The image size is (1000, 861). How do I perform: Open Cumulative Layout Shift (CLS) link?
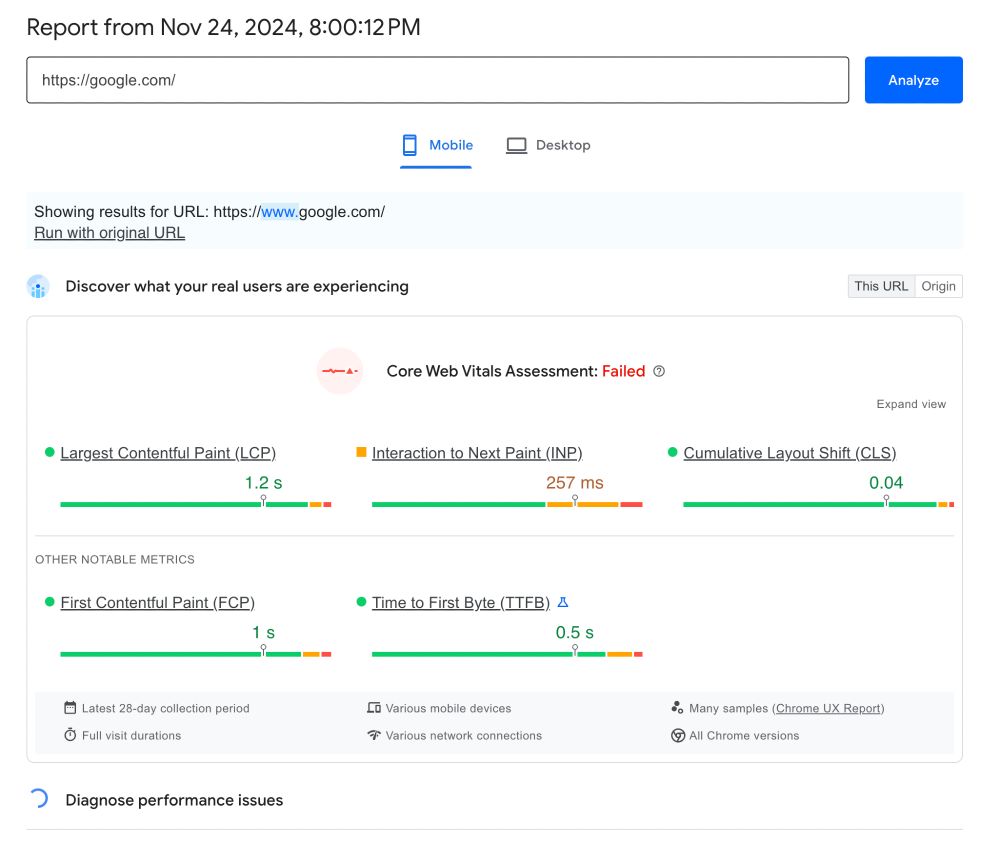coord(790,453)
